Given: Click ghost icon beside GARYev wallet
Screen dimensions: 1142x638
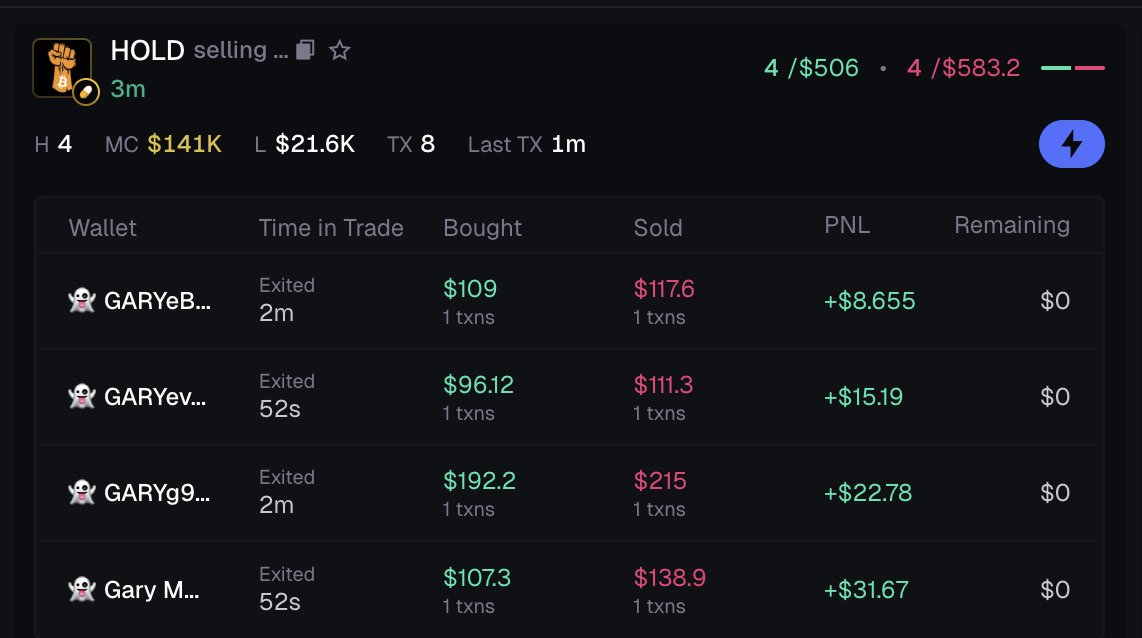Looking at the screenshot, I should pos(81,397).
